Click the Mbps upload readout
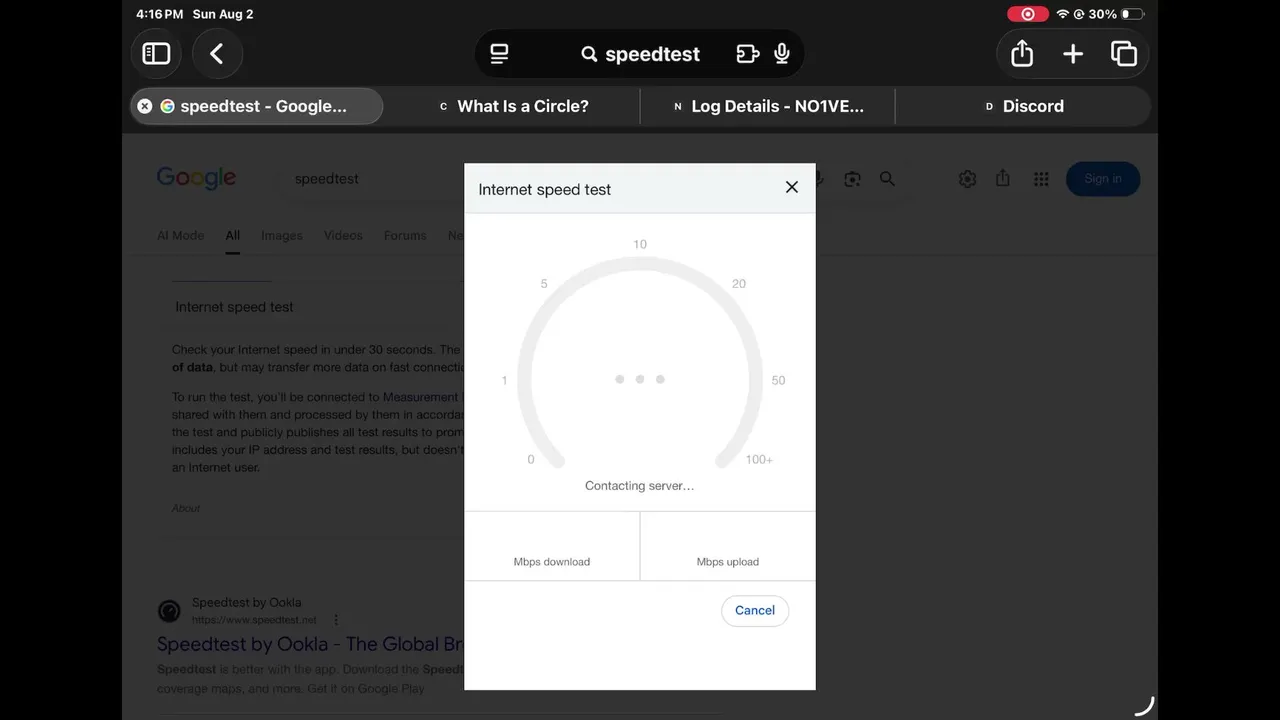 [x=728, y=546]
